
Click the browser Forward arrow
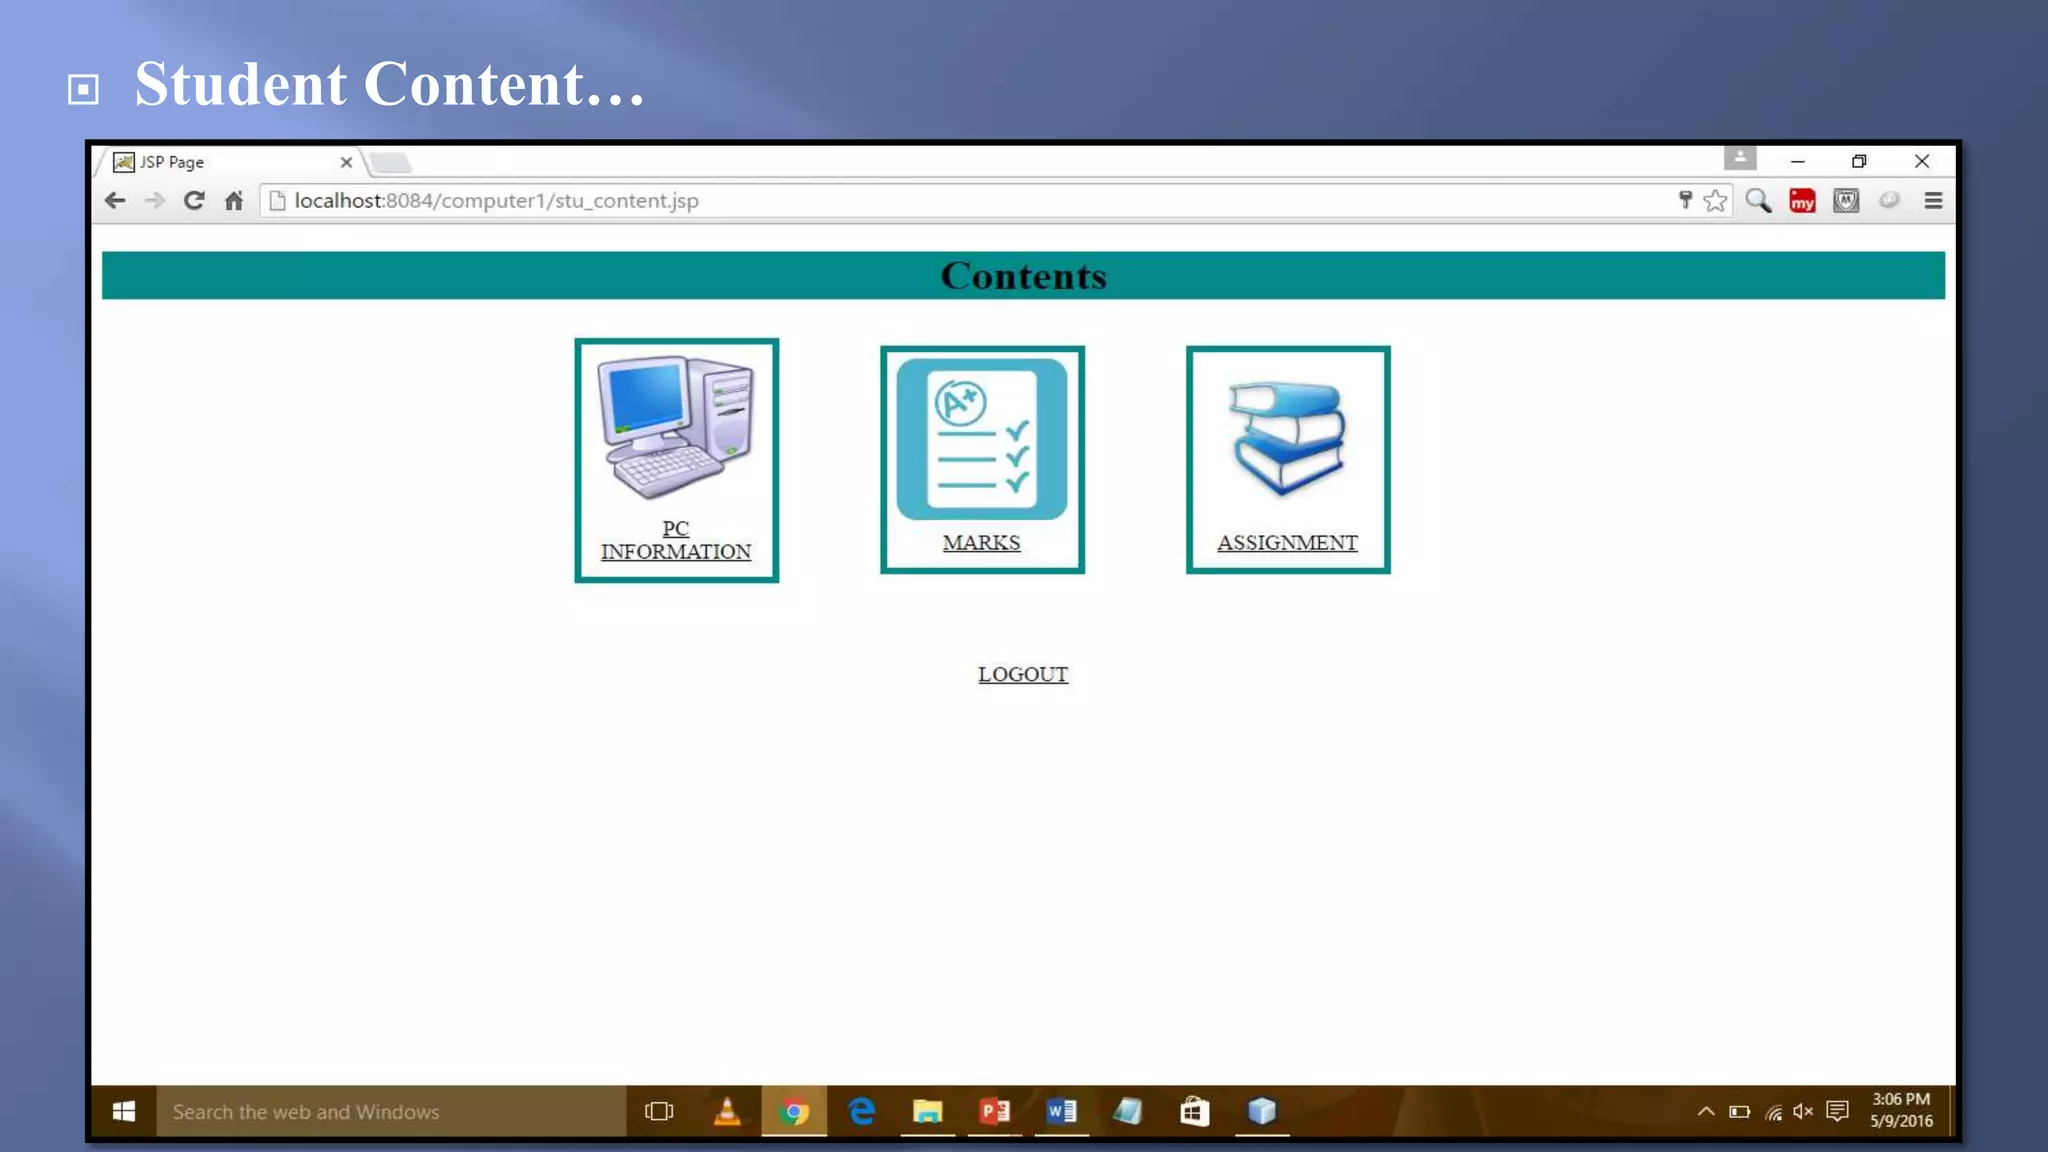click(154, 201)
